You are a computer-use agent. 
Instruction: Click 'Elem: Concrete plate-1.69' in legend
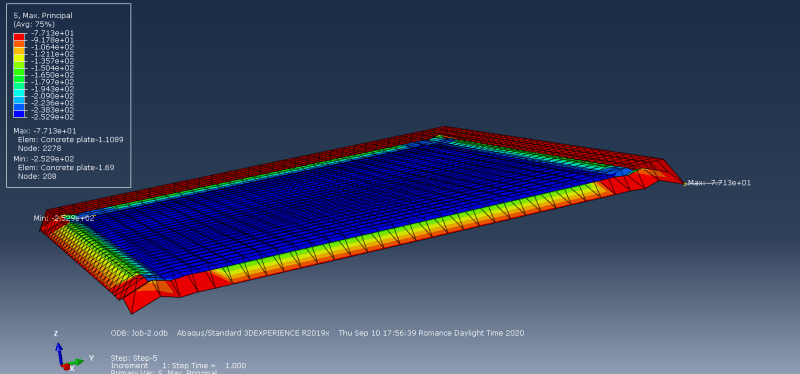[66, 167]
